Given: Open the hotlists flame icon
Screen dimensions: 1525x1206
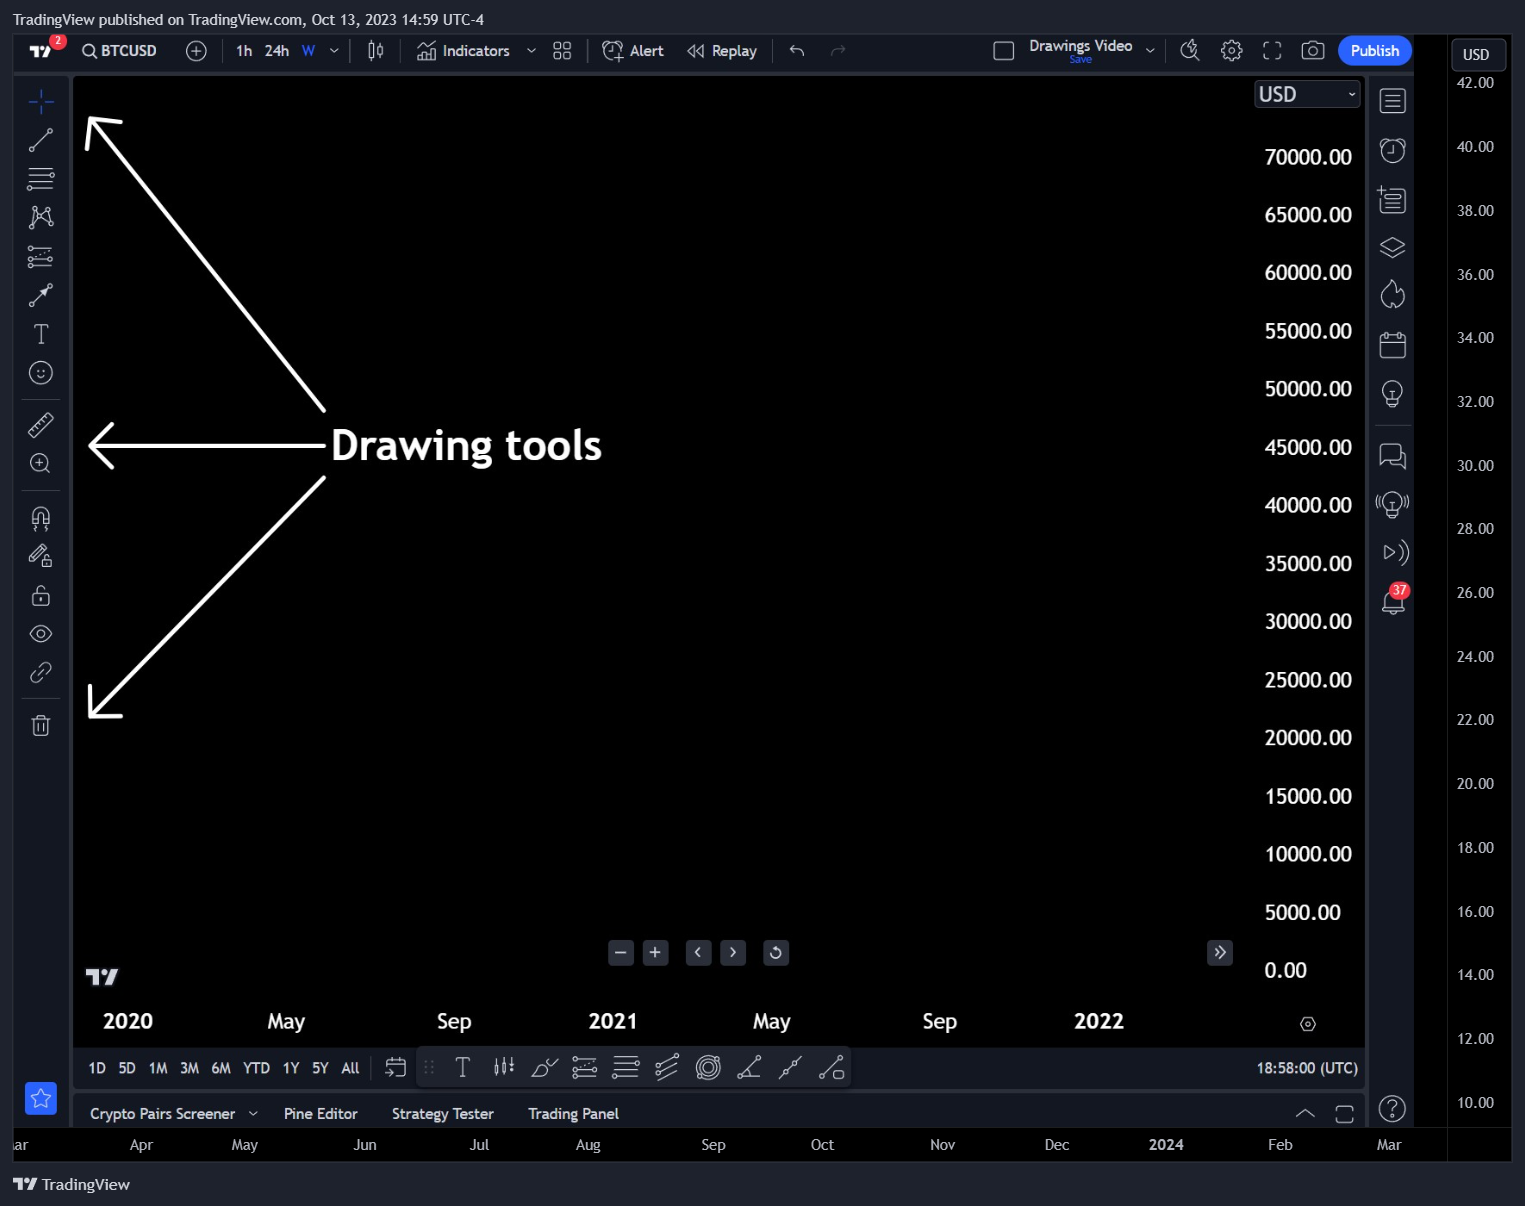Looking at the screenshot, I should click(x=1393, y=295).
